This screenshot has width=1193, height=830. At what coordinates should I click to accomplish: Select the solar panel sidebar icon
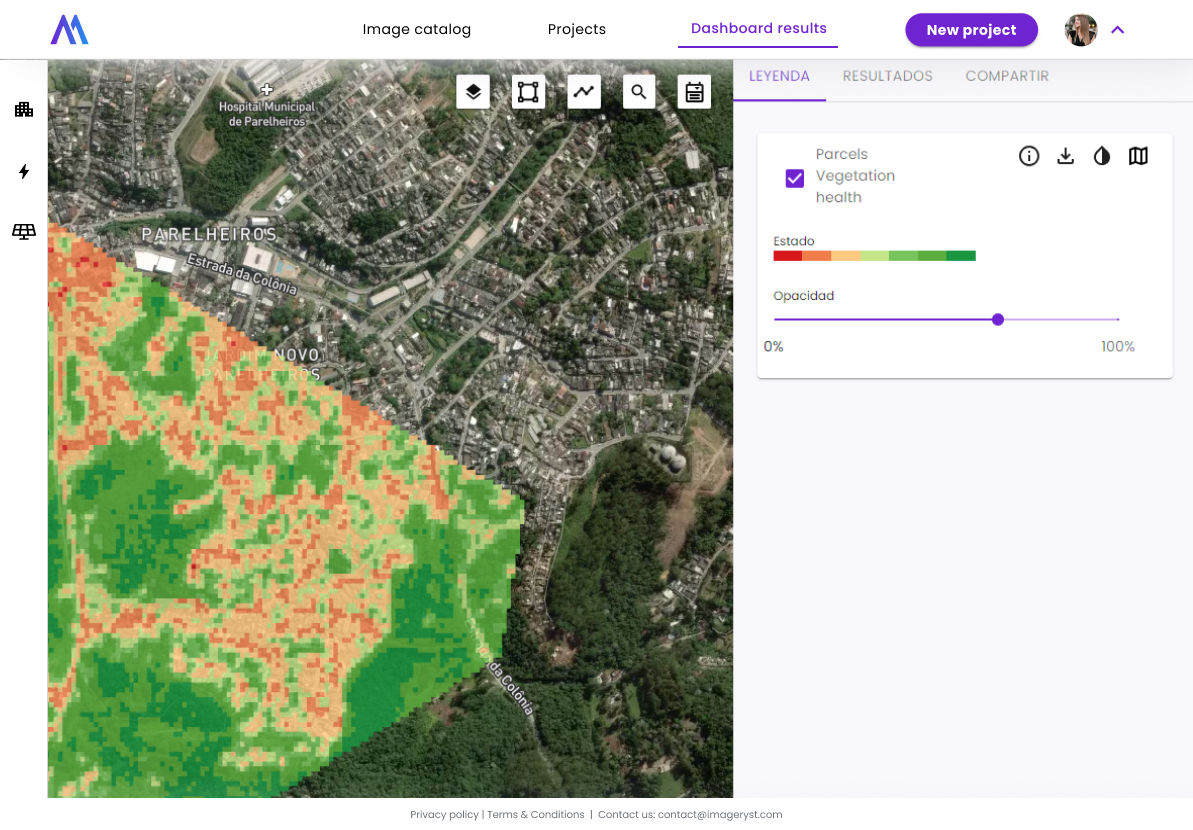point(24,232)
